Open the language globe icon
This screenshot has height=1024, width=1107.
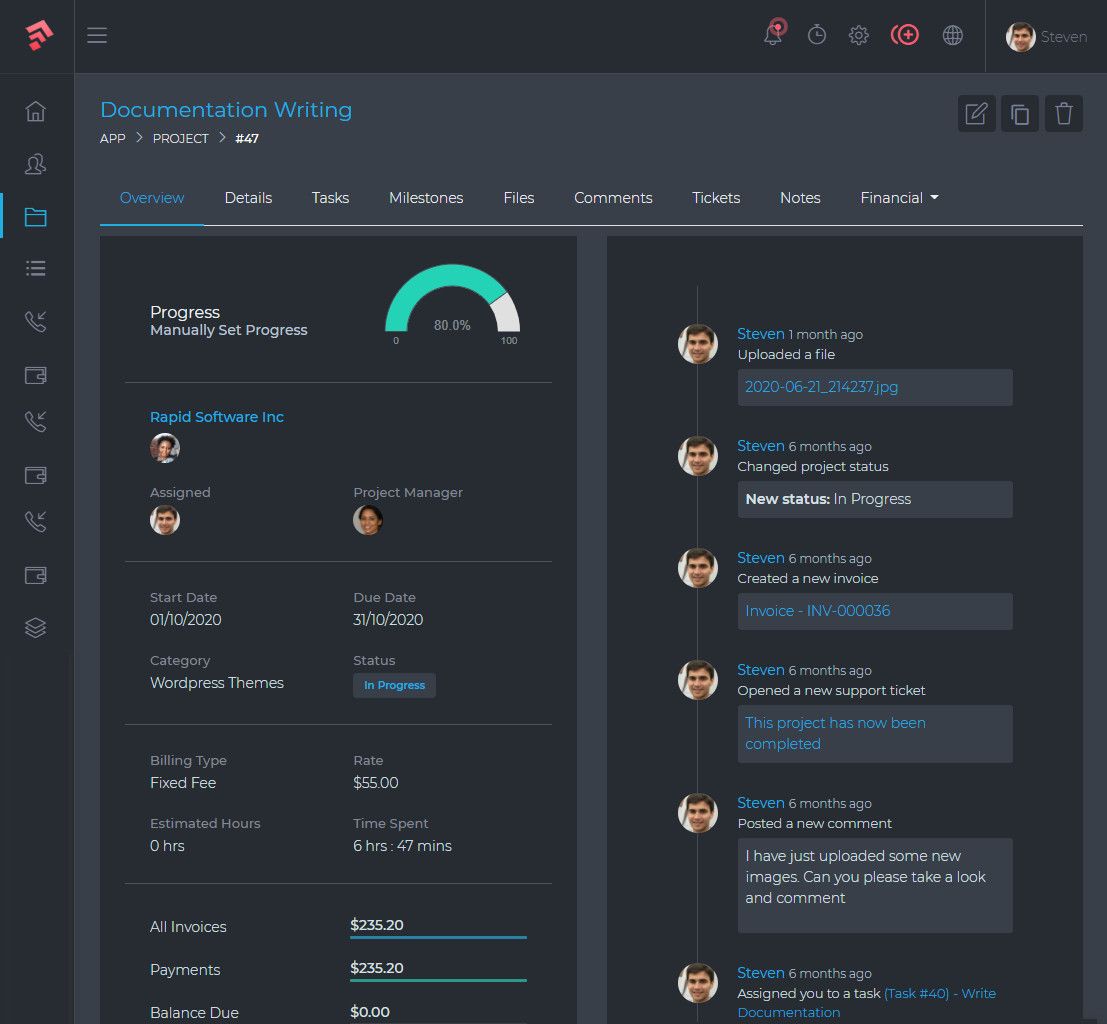[952, 35]
